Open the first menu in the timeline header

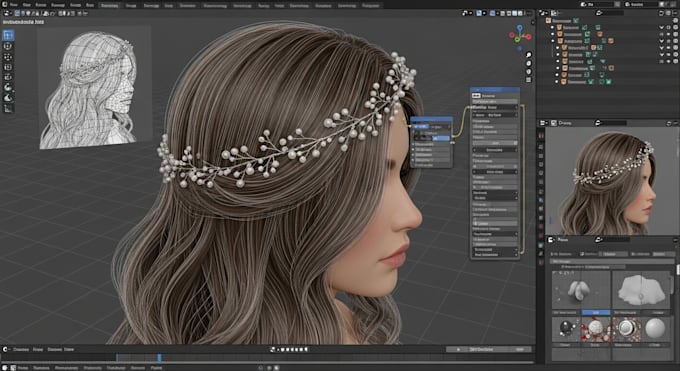click(21, 349)
